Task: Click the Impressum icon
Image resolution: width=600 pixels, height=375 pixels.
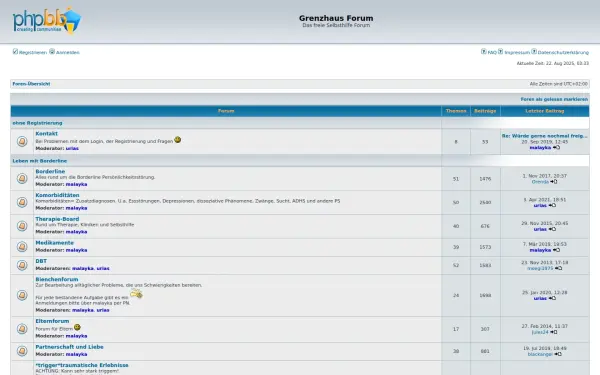Action: (x=501, y=51)
